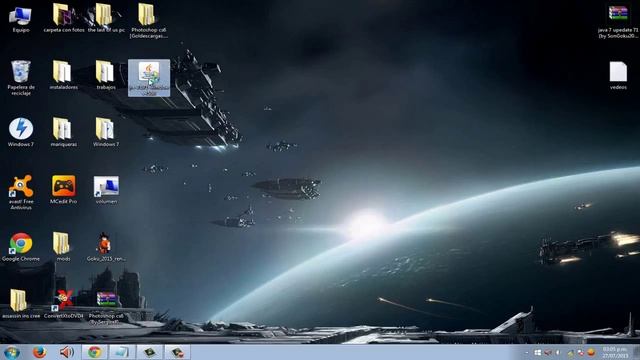
Task: Launch MCedit Pro
Action: (x=63, y=189)
